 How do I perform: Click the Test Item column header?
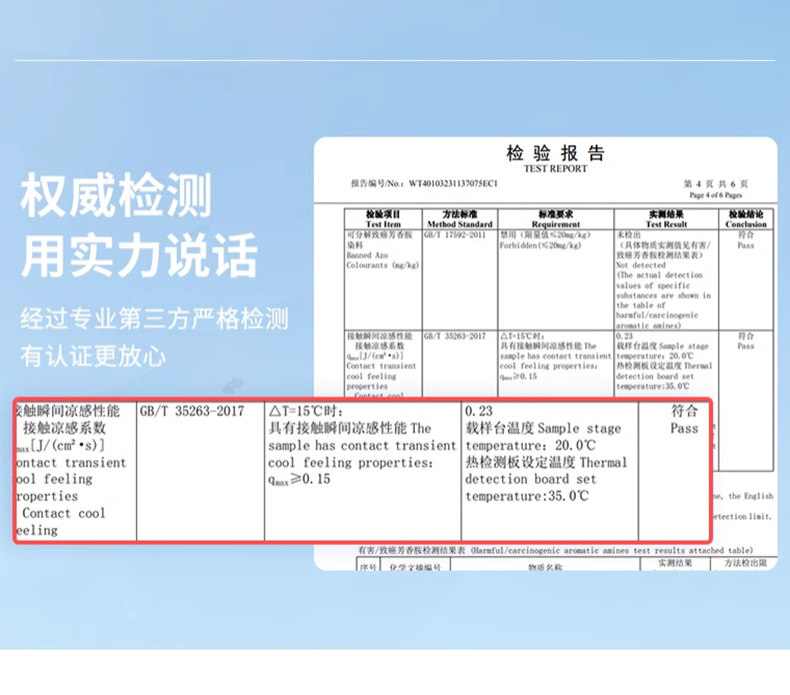pyautogui.click(x=382, y=219)
